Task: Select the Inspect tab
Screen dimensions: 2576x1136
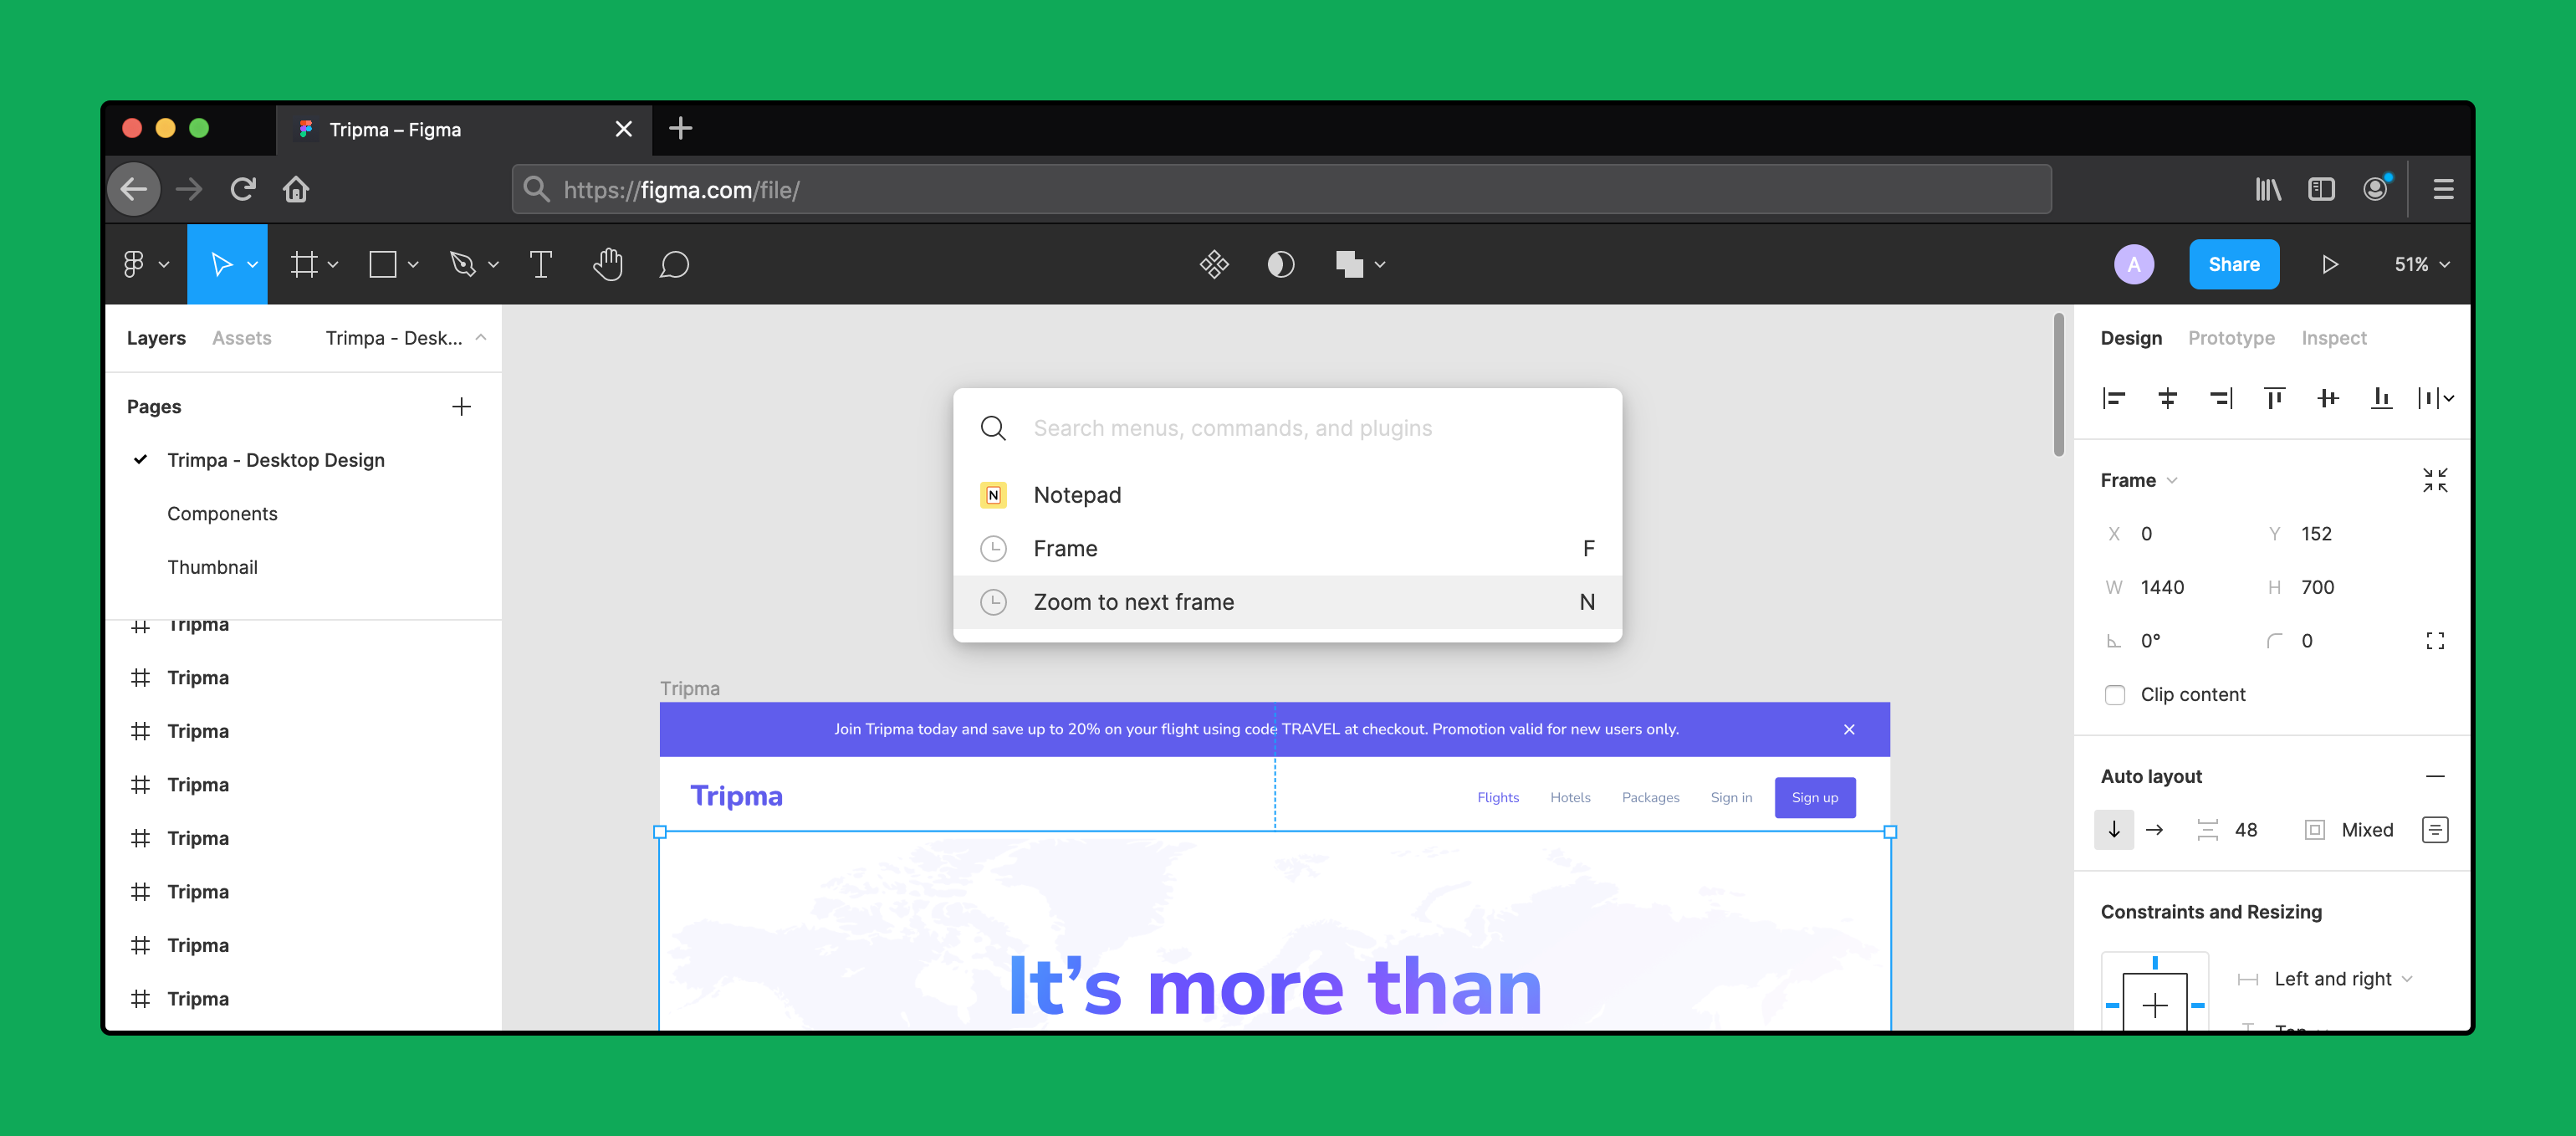Action: (2333, 337)
